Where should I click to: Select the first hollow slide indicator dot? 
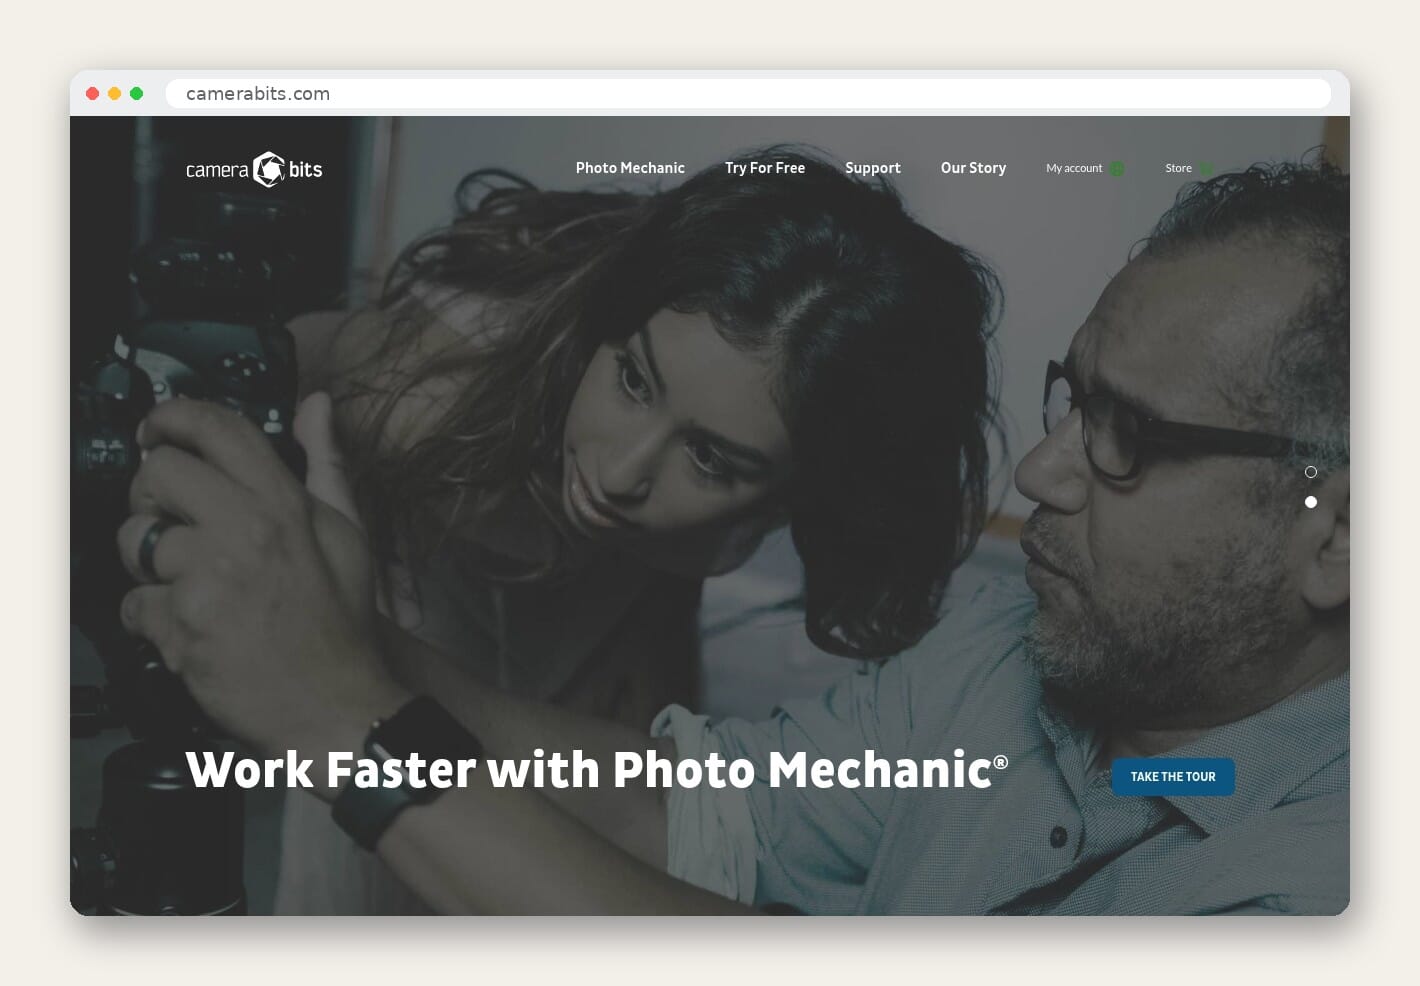1311,472
